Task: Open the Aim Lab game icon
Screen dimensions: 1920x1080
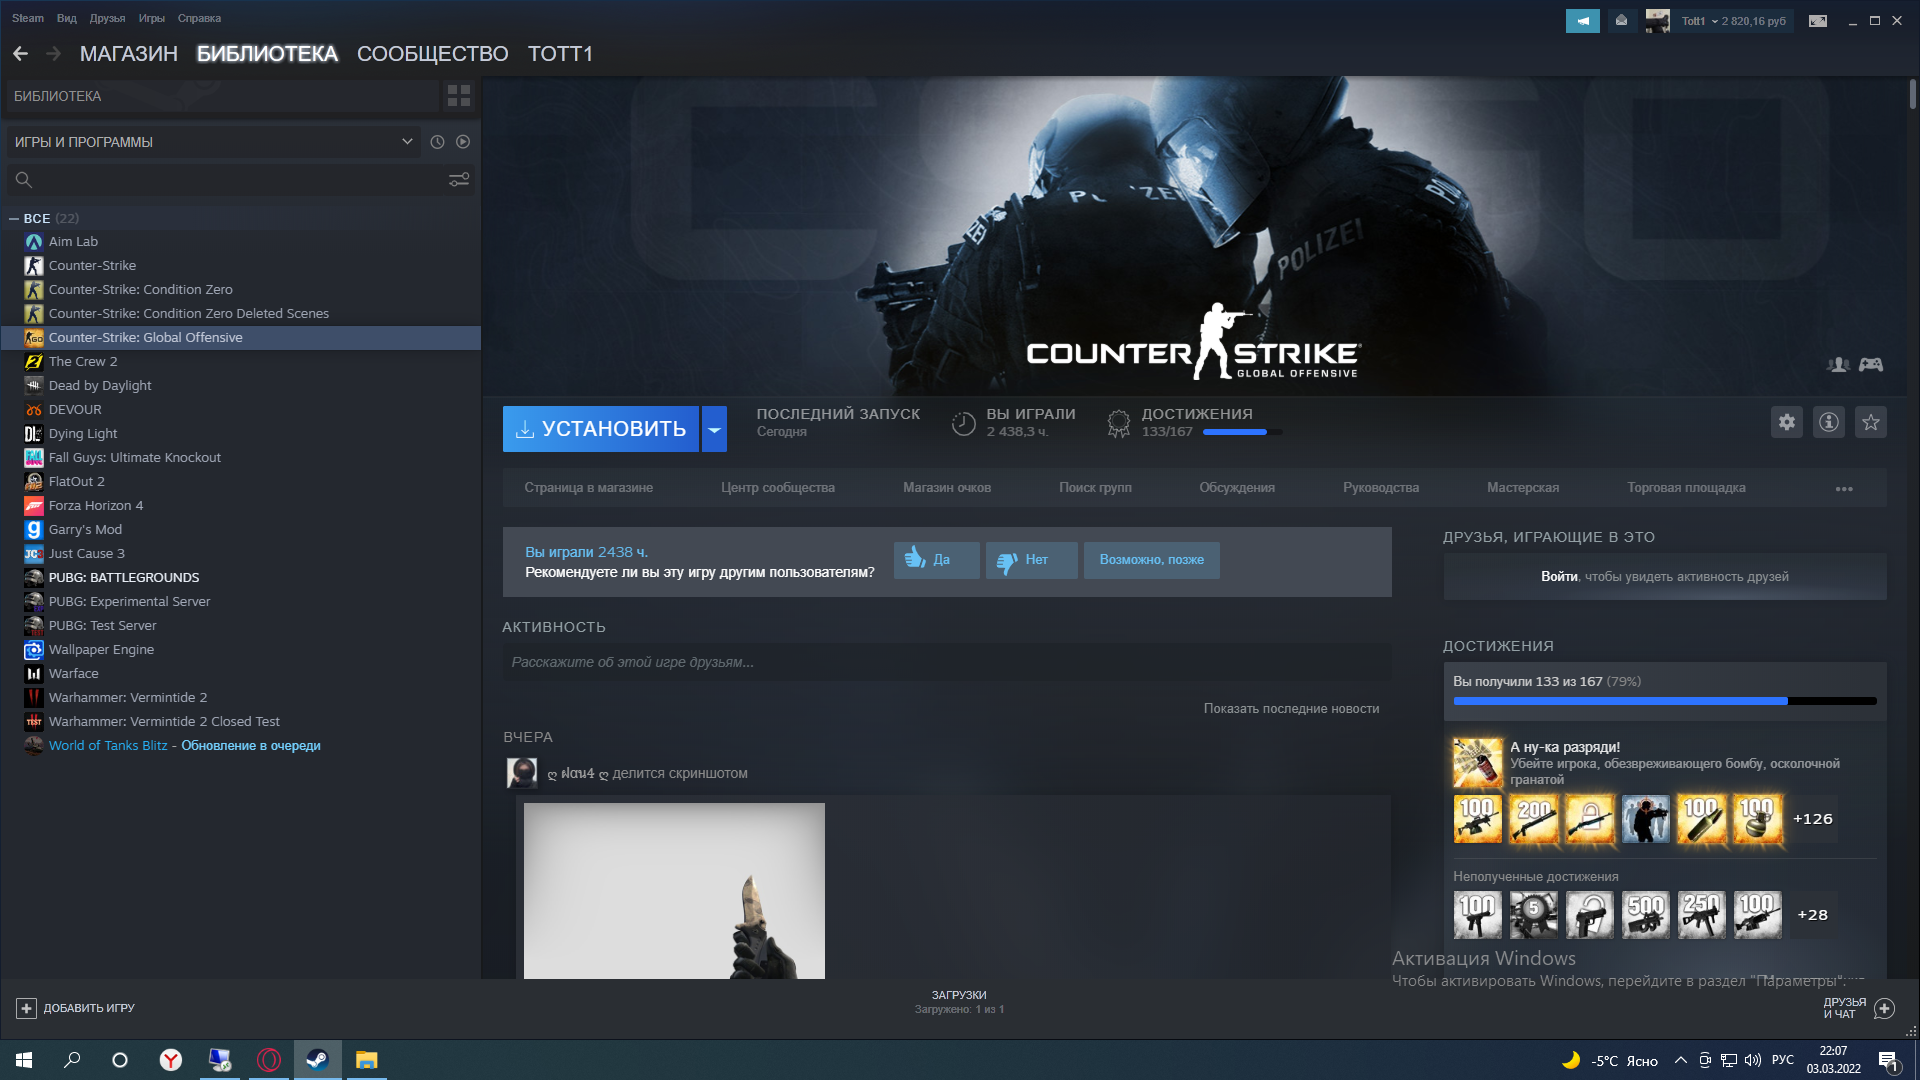Action: (x=34, y=242)
